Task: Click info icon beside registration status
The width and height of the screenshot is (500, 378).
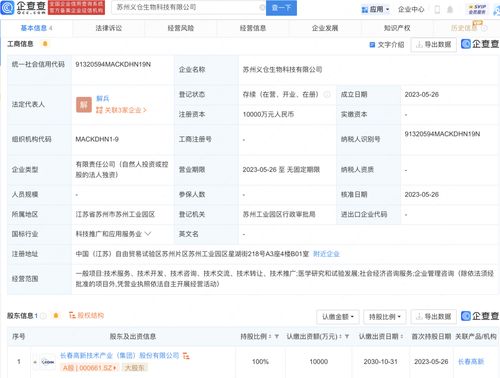Action: click(327, 95)
